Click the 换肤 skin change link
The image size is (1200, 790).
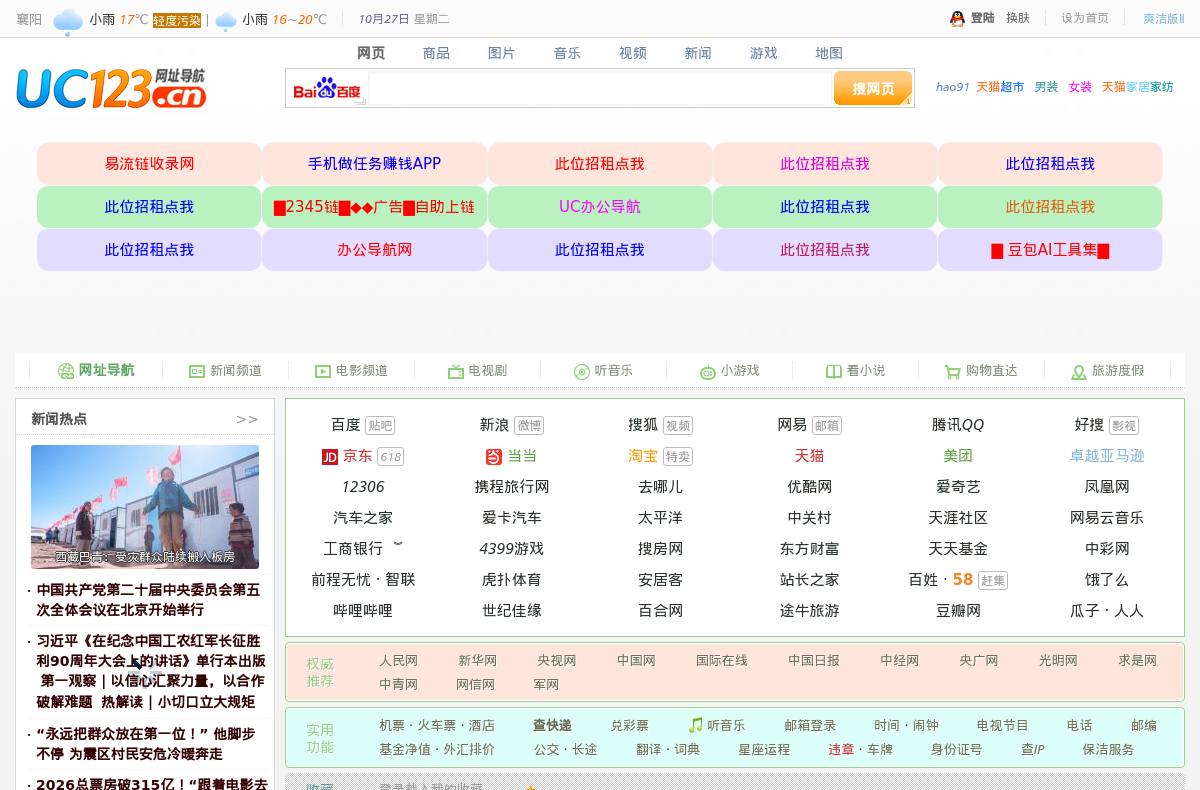coord(1018,18)
